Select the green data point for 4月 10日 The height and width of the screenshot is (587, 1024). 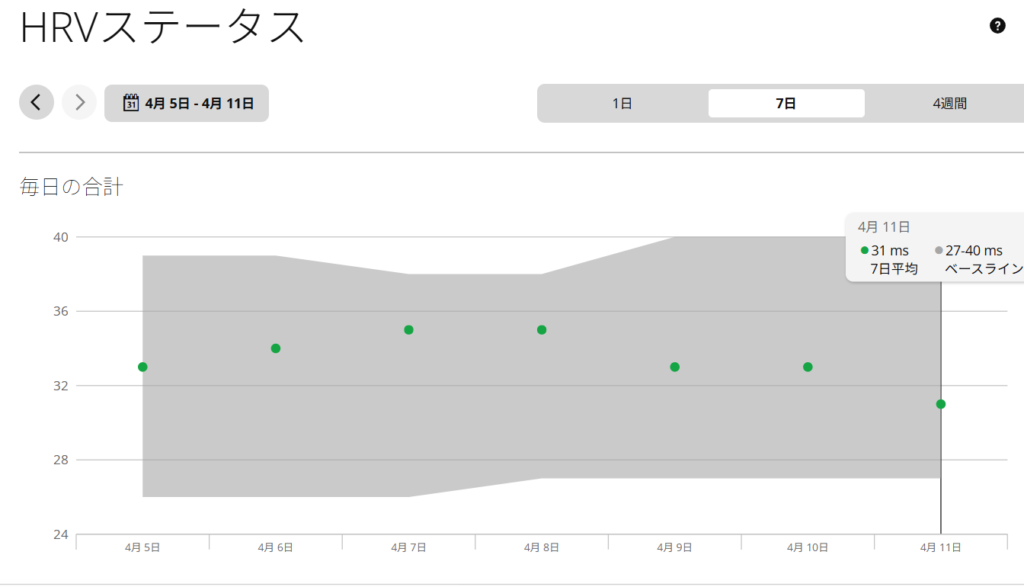click(x=808, y=367)
